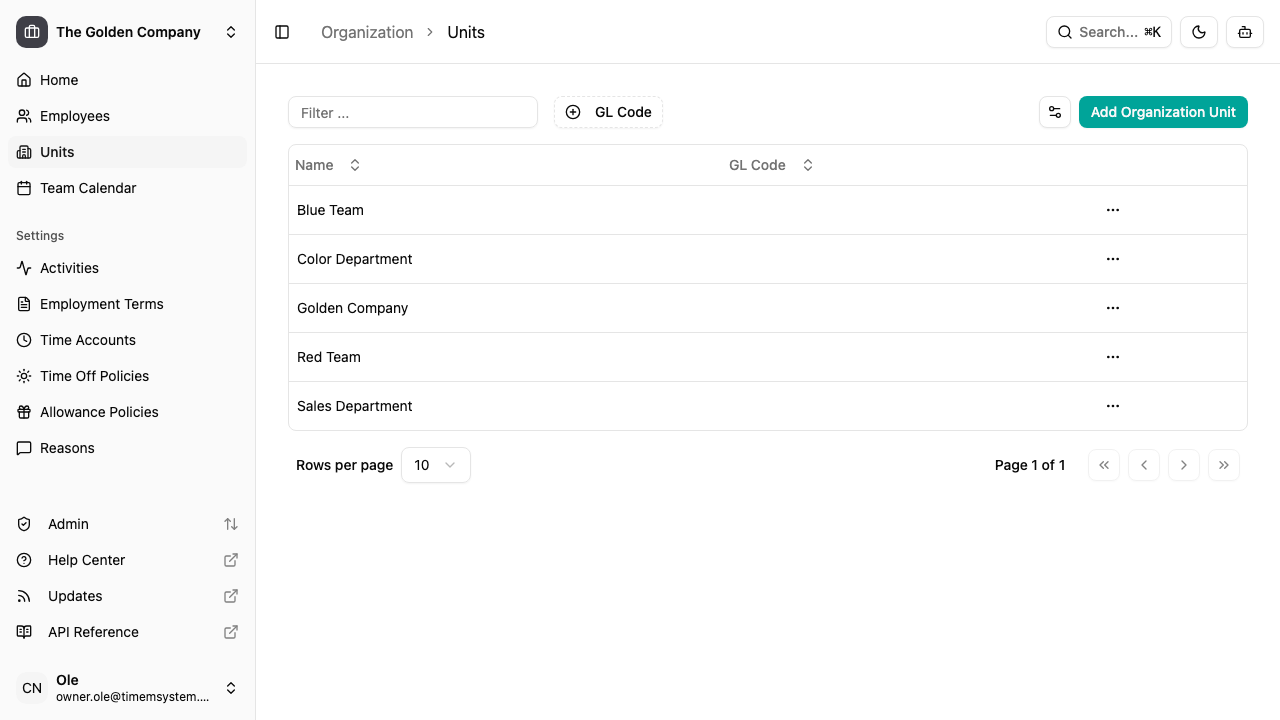The height and width of the screenshot is (720, 1280).
Task: Open the Search box
Action: [x=1108, y=32]
